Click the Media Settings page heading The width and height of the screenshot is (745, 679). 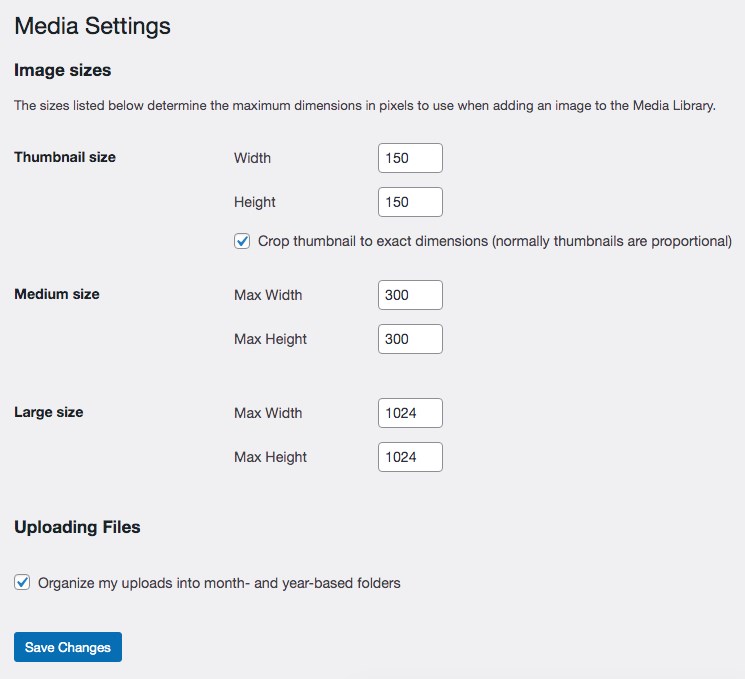click(x=92, y=26)
